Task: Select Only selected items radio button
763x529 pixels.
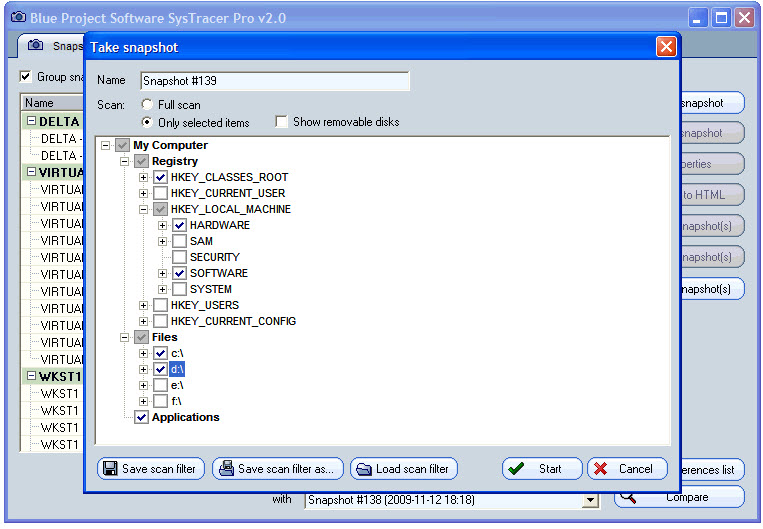Action: tap(146, 122)
